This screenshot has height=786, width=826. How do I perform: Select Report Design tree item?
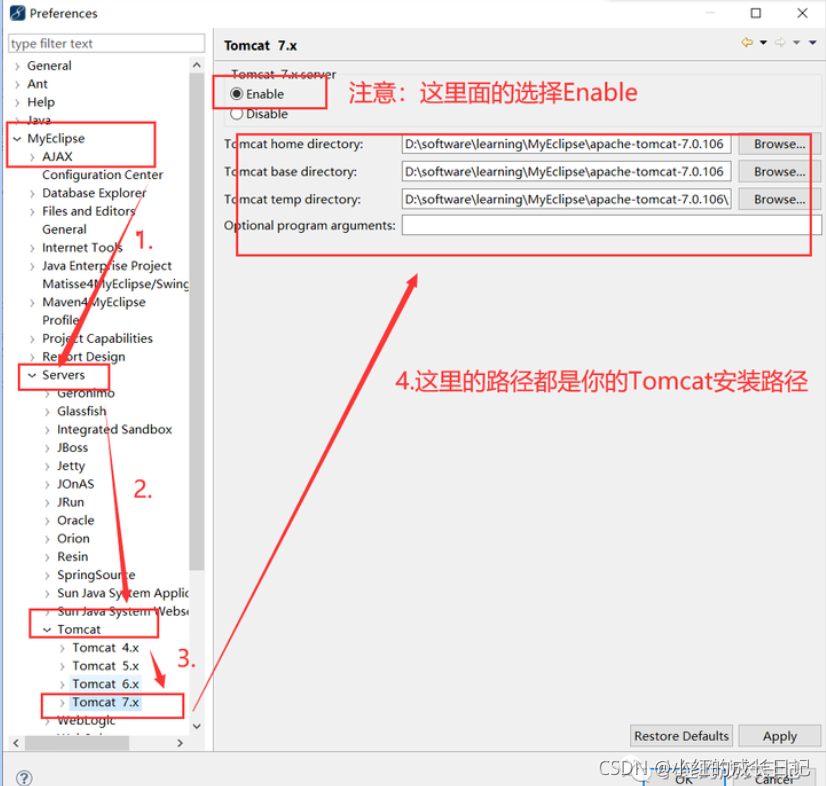pyautogui.click(x=84, y=357)
